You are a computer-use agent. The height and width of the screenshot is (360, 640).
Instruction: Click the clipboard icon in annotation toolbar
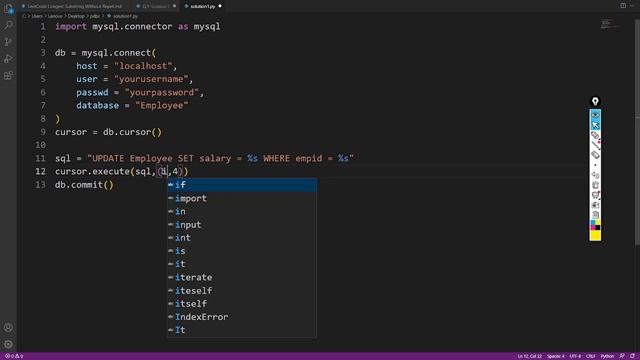click(595, 215)
